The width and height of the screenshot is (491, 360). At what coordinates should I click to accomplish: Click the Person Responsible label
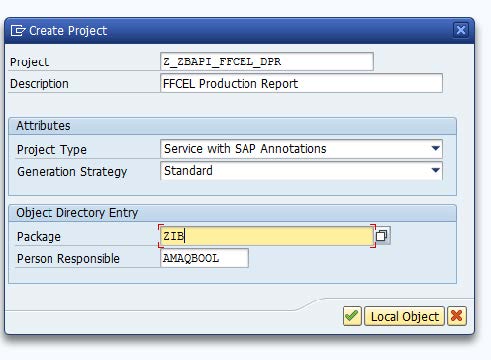pyautogui.click(x=68, y=259)
